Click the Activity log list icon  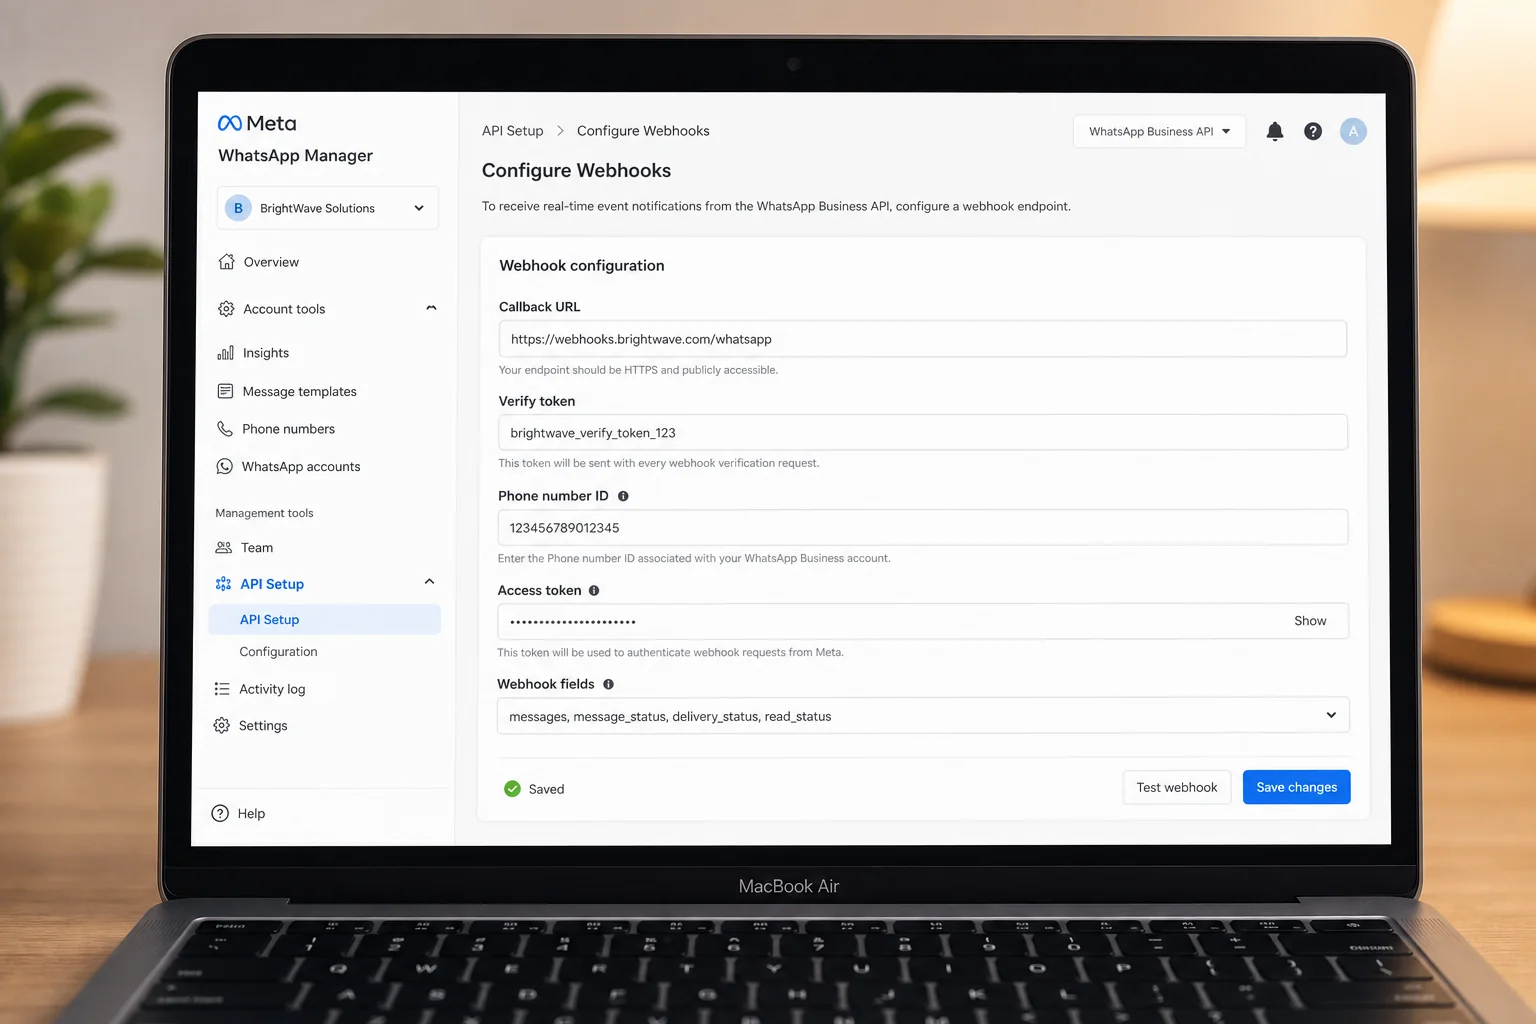coord(222,689)
